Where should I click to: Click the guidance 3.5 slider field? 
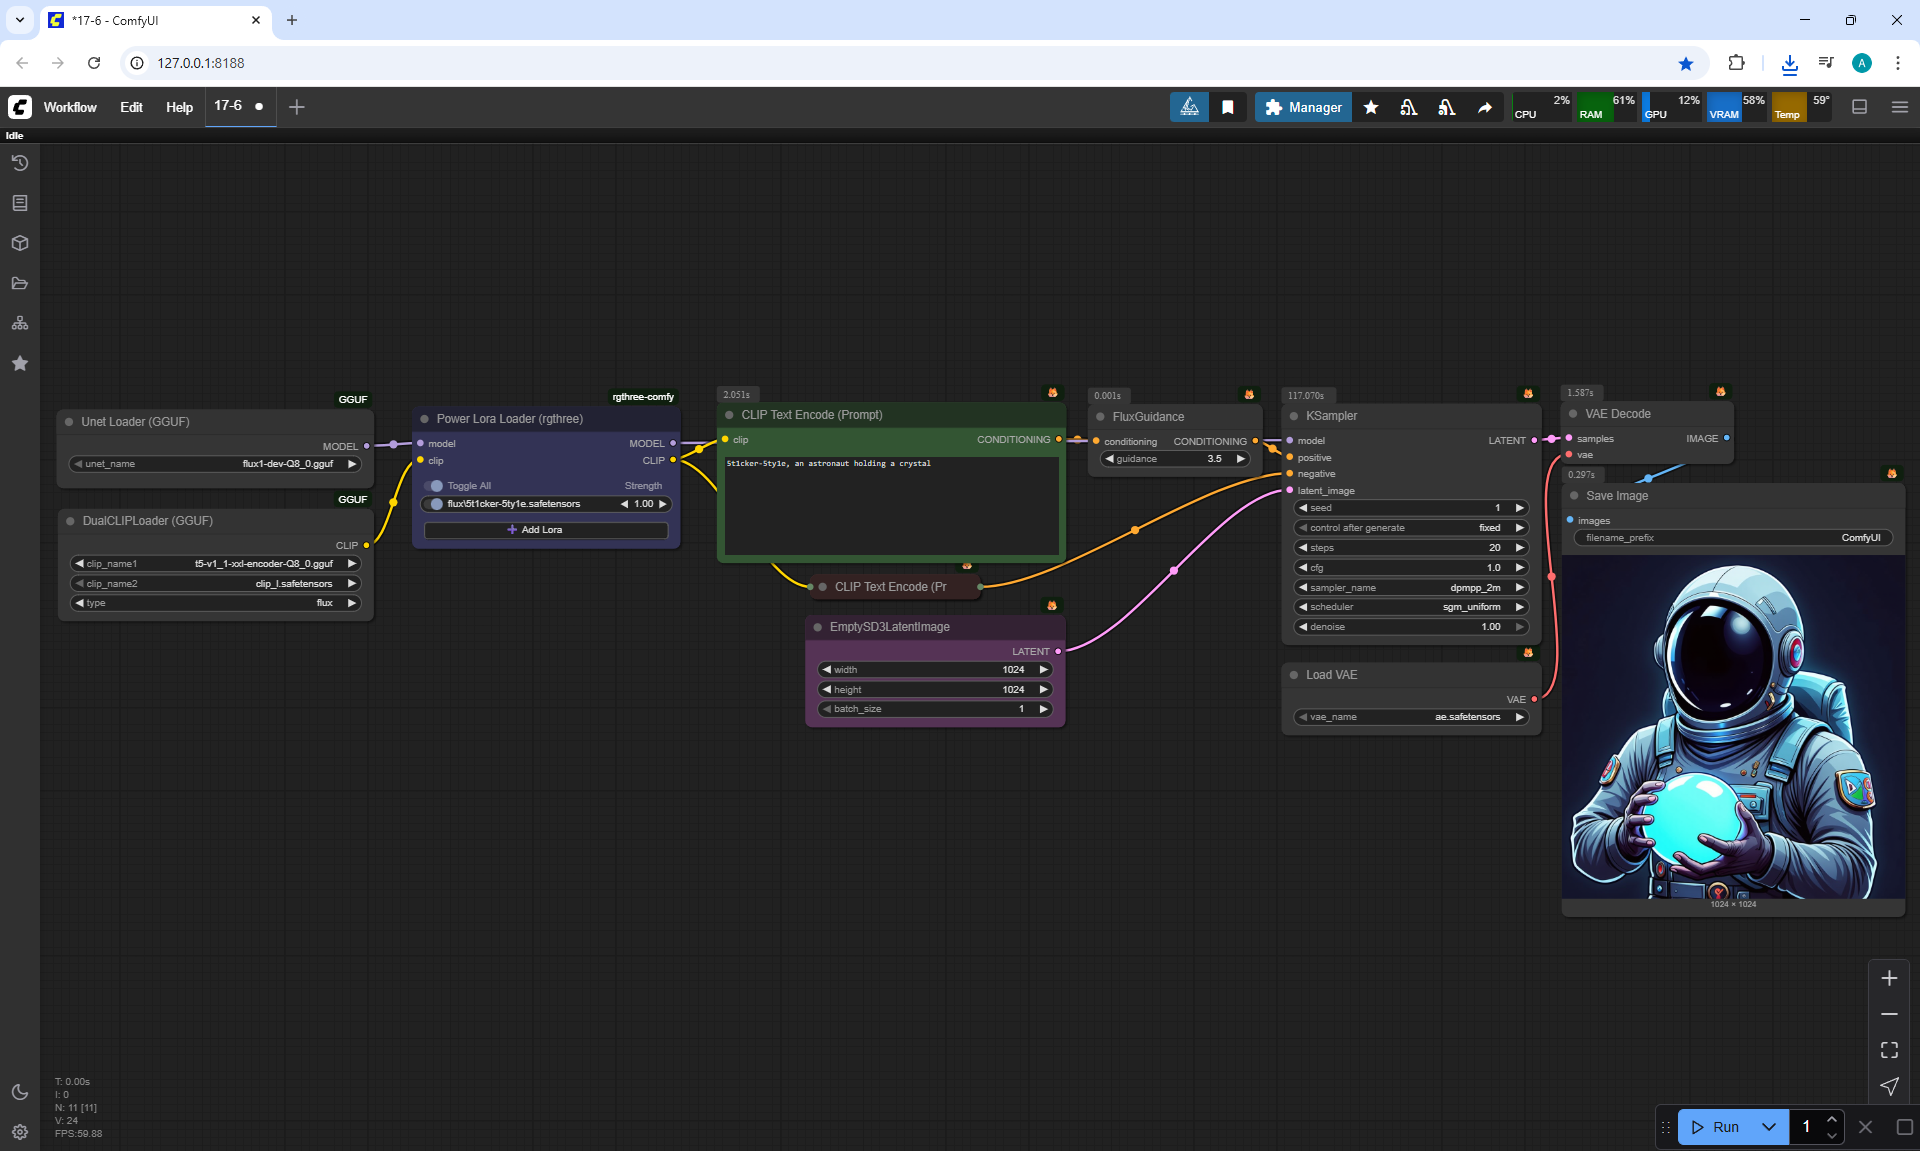pos(1175,459)
